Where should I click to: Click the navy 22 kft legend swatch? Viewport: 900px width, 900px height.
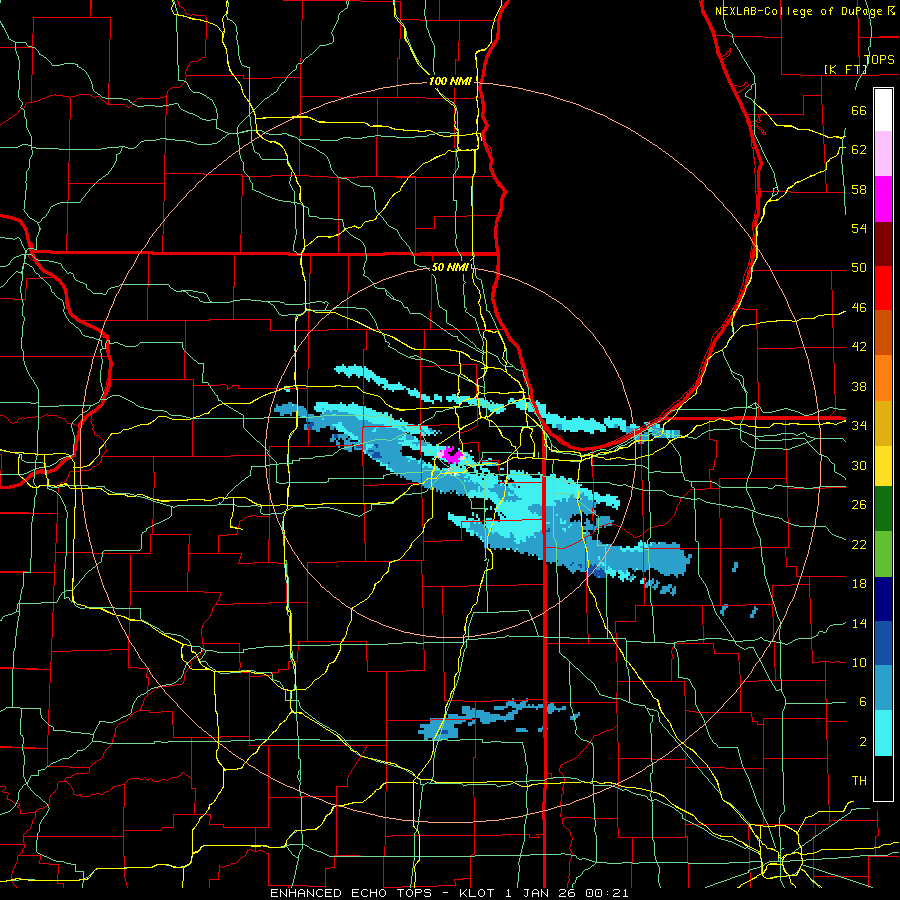coord(883,599)
